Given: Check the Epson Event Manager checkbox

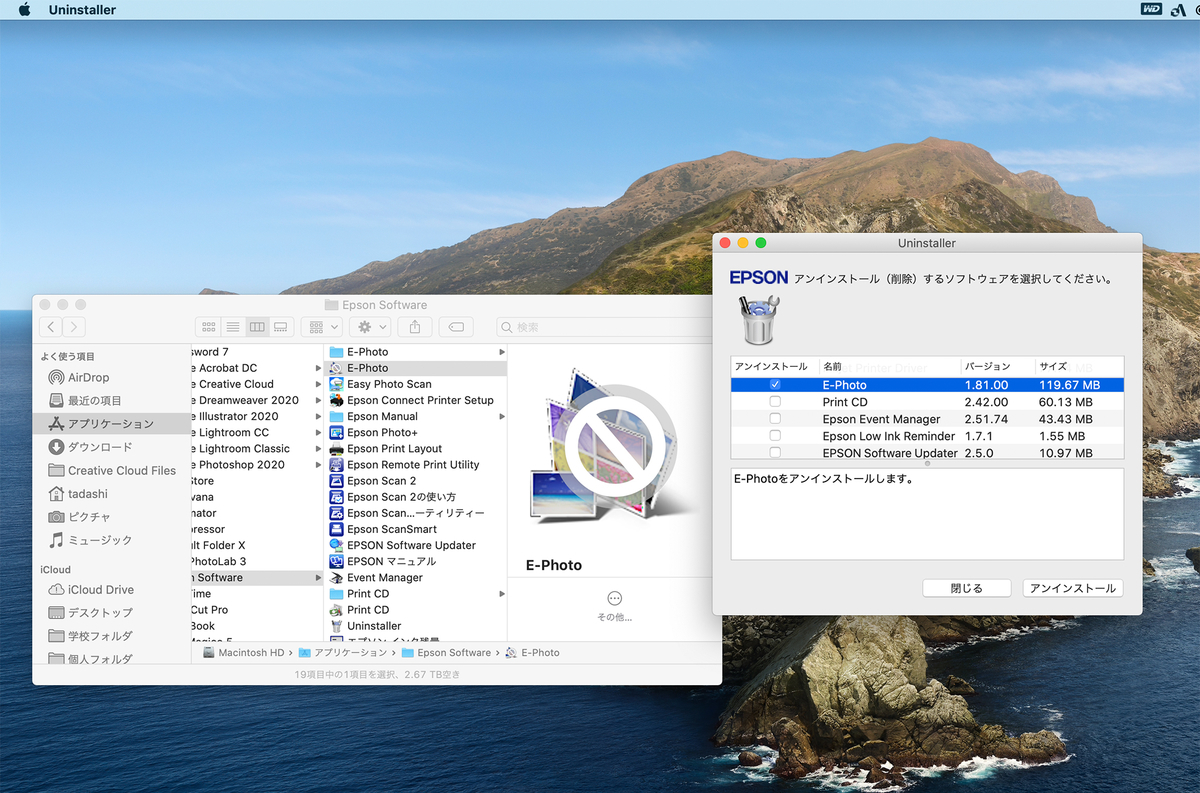Looking at the screenshot, I should [x=775, y=419].
